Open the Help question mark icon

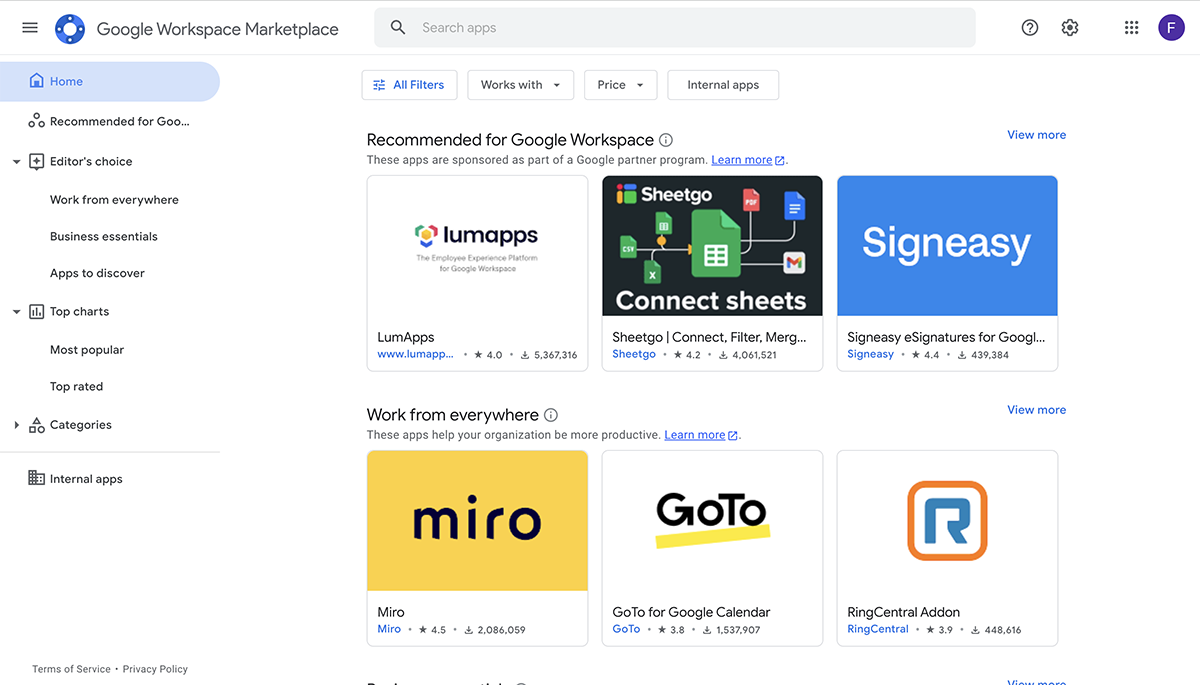click(1030, 28)
